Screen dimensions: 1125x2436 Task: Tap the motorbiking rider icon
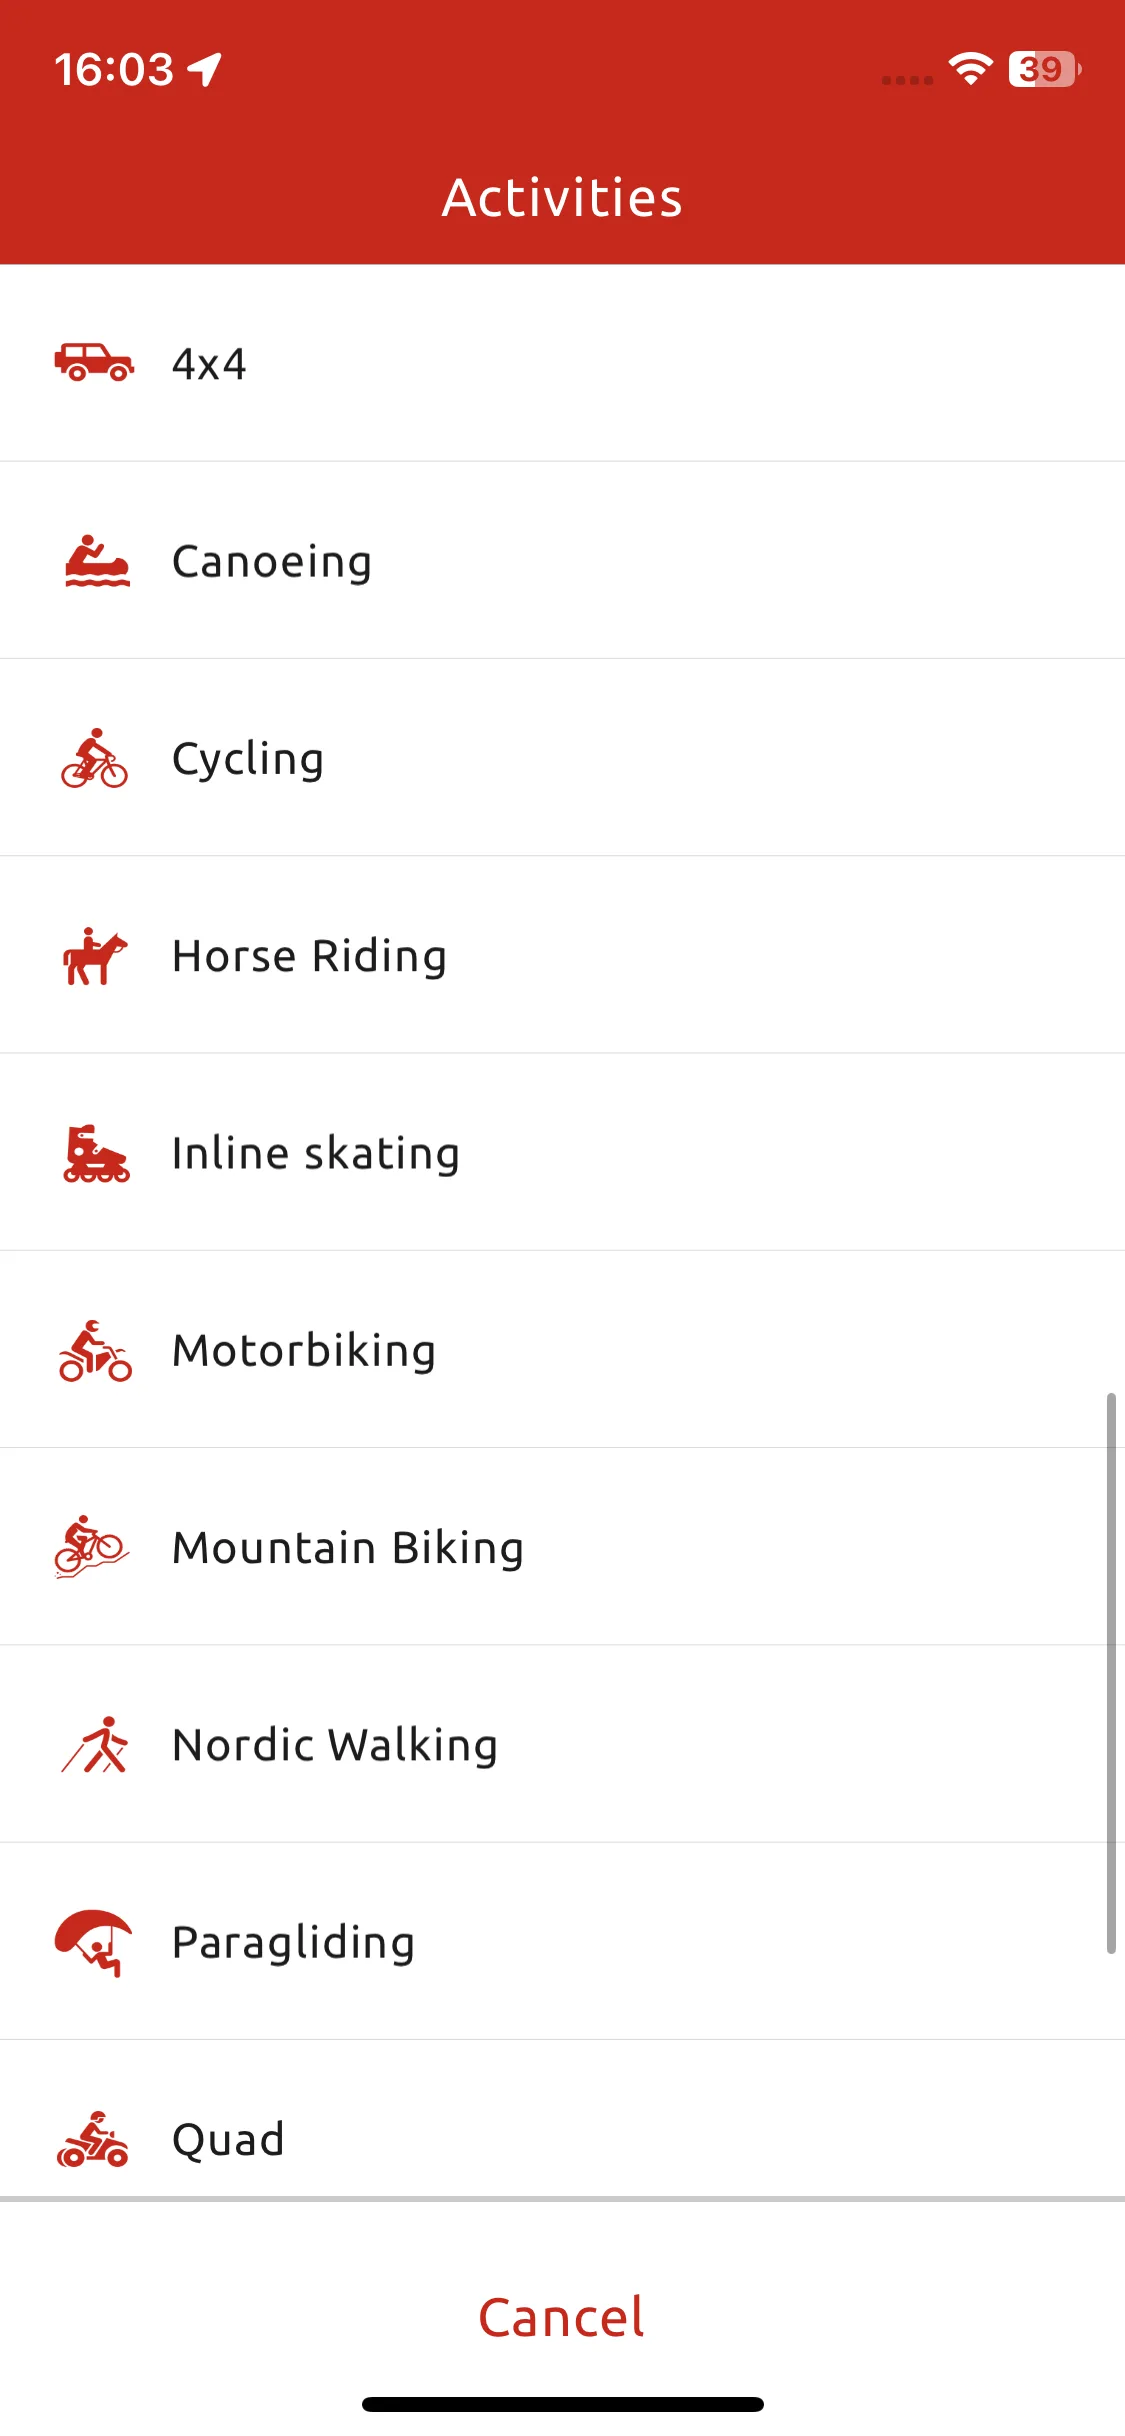(95, 1350)
